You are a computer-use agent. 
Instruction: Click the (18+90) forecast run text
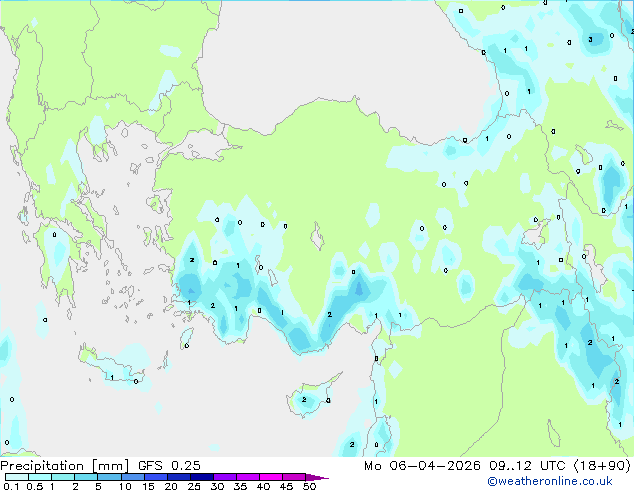602,466
